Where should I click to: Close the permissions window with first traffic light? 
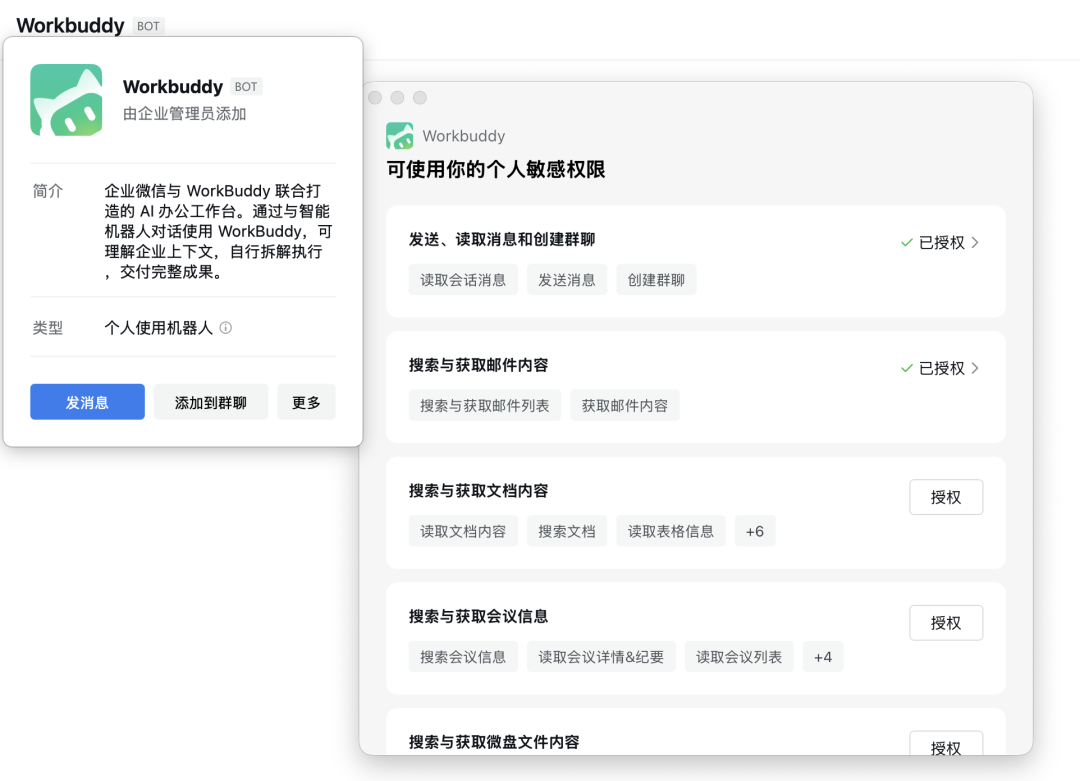pyautogui.click(x=375, y=98)
